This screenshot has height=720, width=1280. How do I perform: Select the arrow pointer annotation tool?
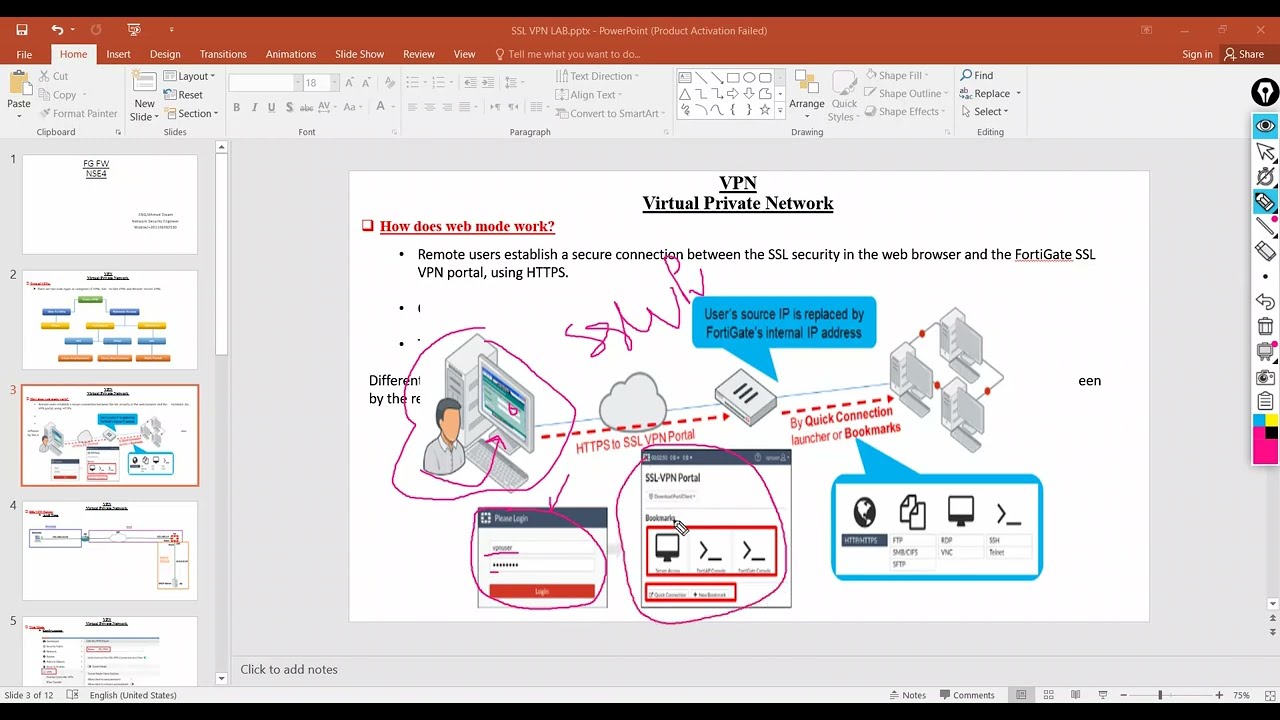point(1265,152)
